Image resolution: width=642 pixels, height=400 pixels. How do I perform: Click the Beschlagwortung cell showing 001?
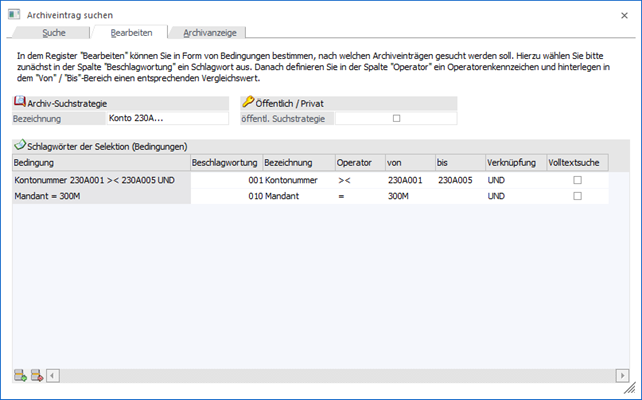click(x=225, y=179)
